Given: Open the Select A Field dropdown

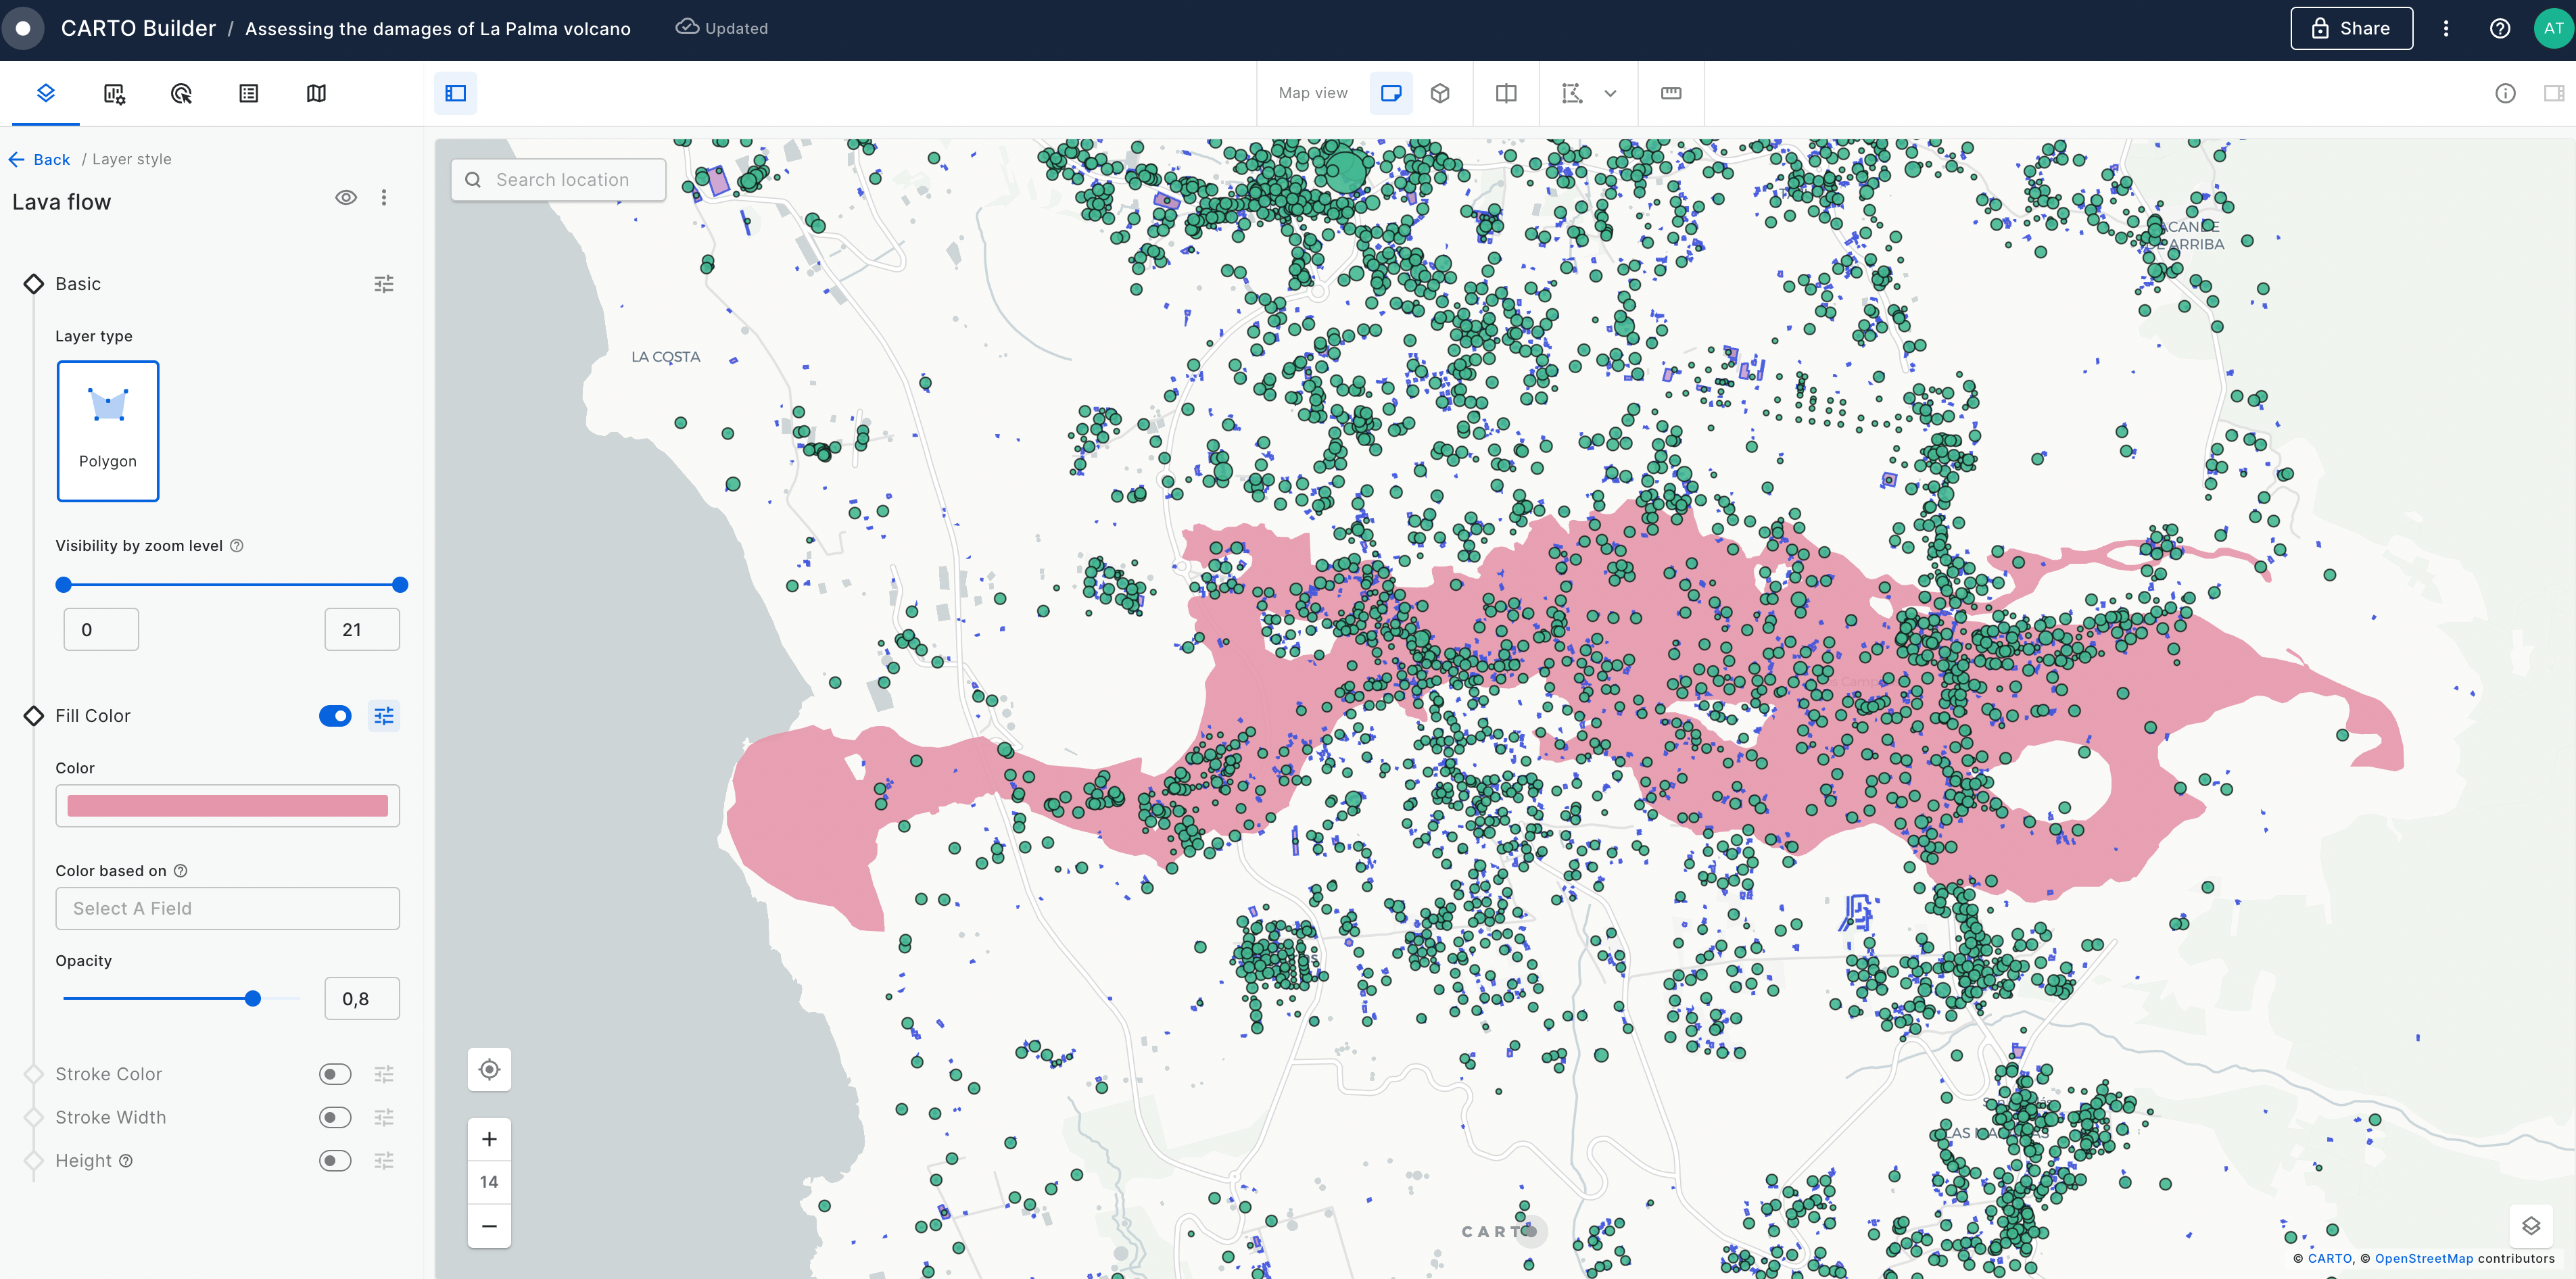Looking at the screenshot, I should (228, 908).
